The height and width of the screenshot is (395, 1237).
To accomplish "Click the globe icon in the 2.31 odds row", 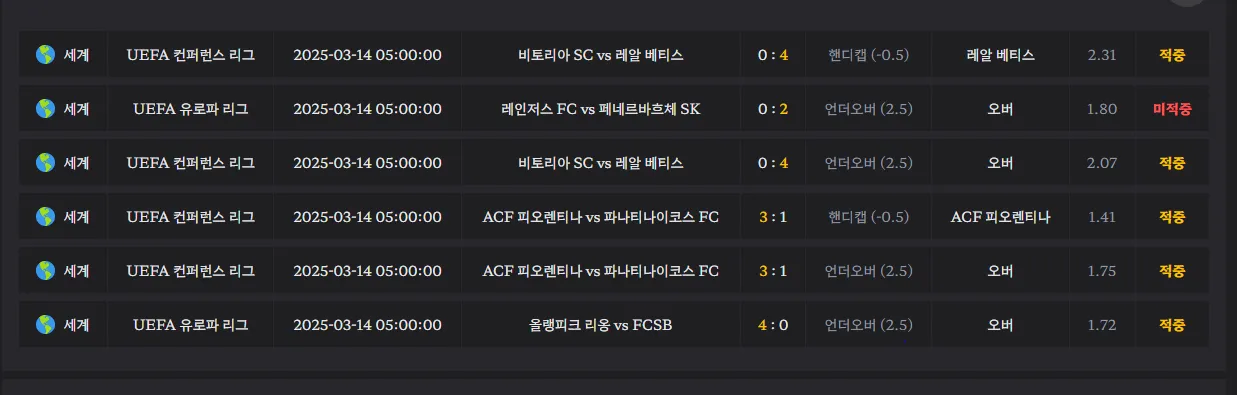I will pos(44,55).
